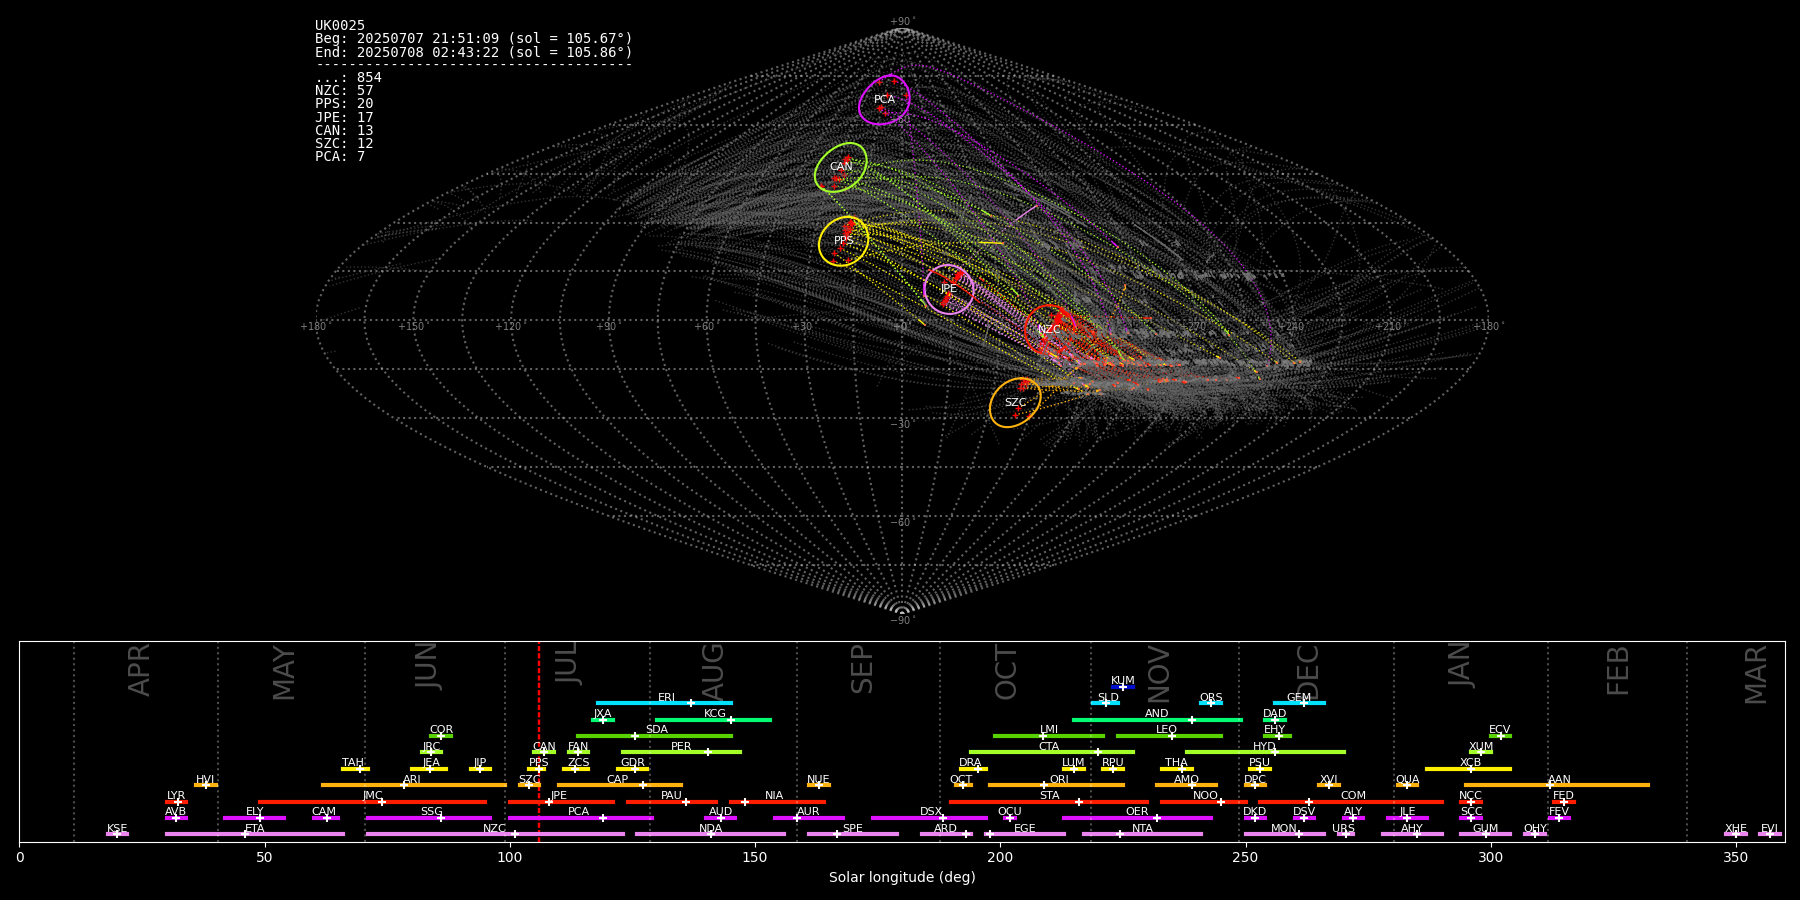Click the HYD shower bar in the timeline

coord(1265,752)
